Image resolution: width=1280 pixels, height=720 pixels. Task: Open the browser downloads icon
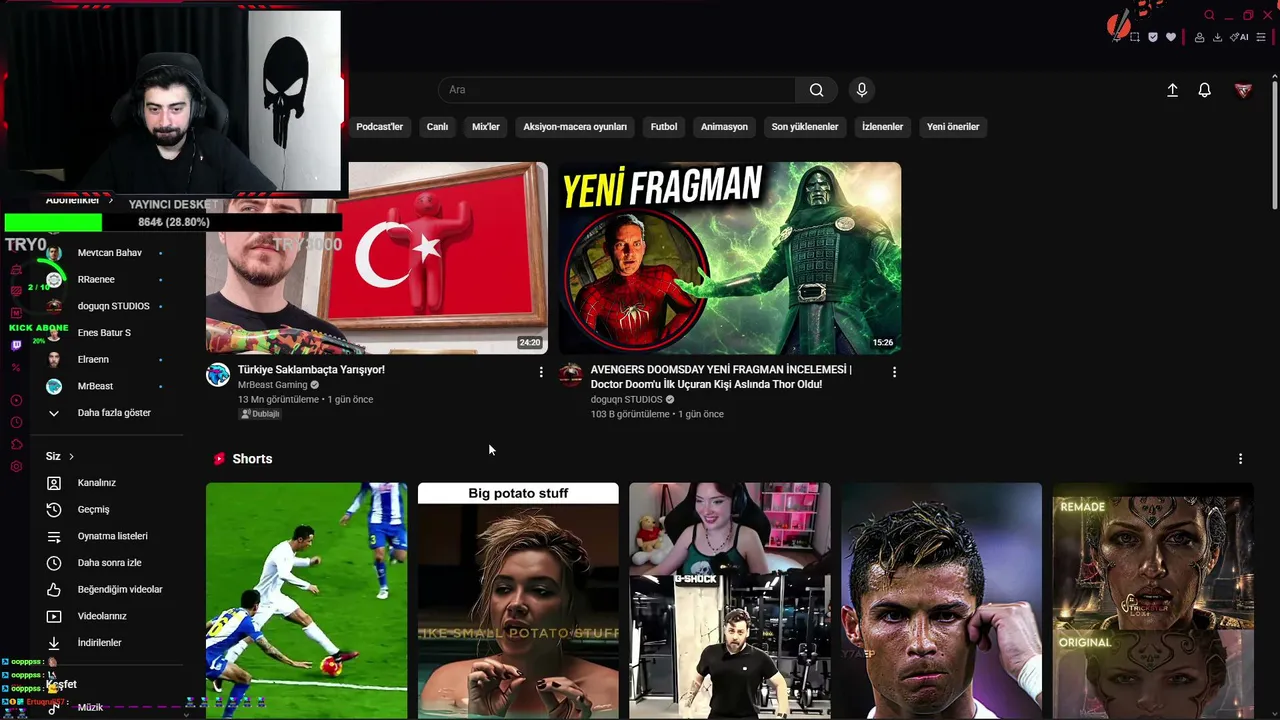click(1218, 37)
